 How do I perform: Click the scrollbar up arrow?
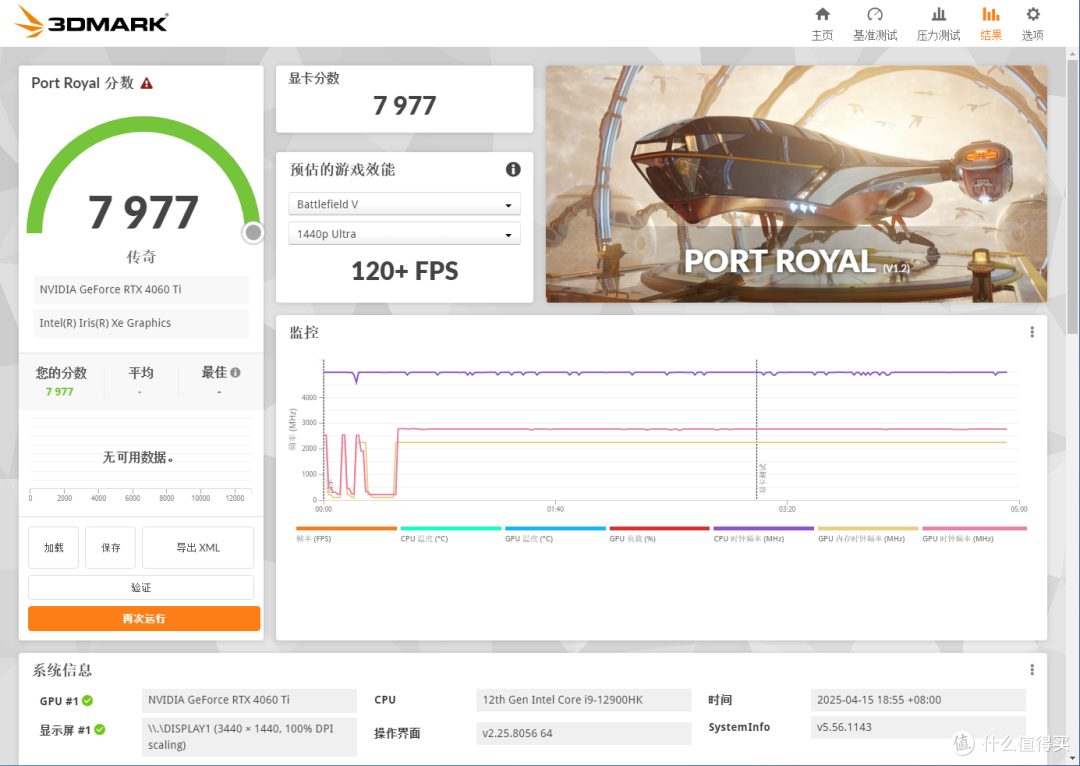pos(1072,53)
